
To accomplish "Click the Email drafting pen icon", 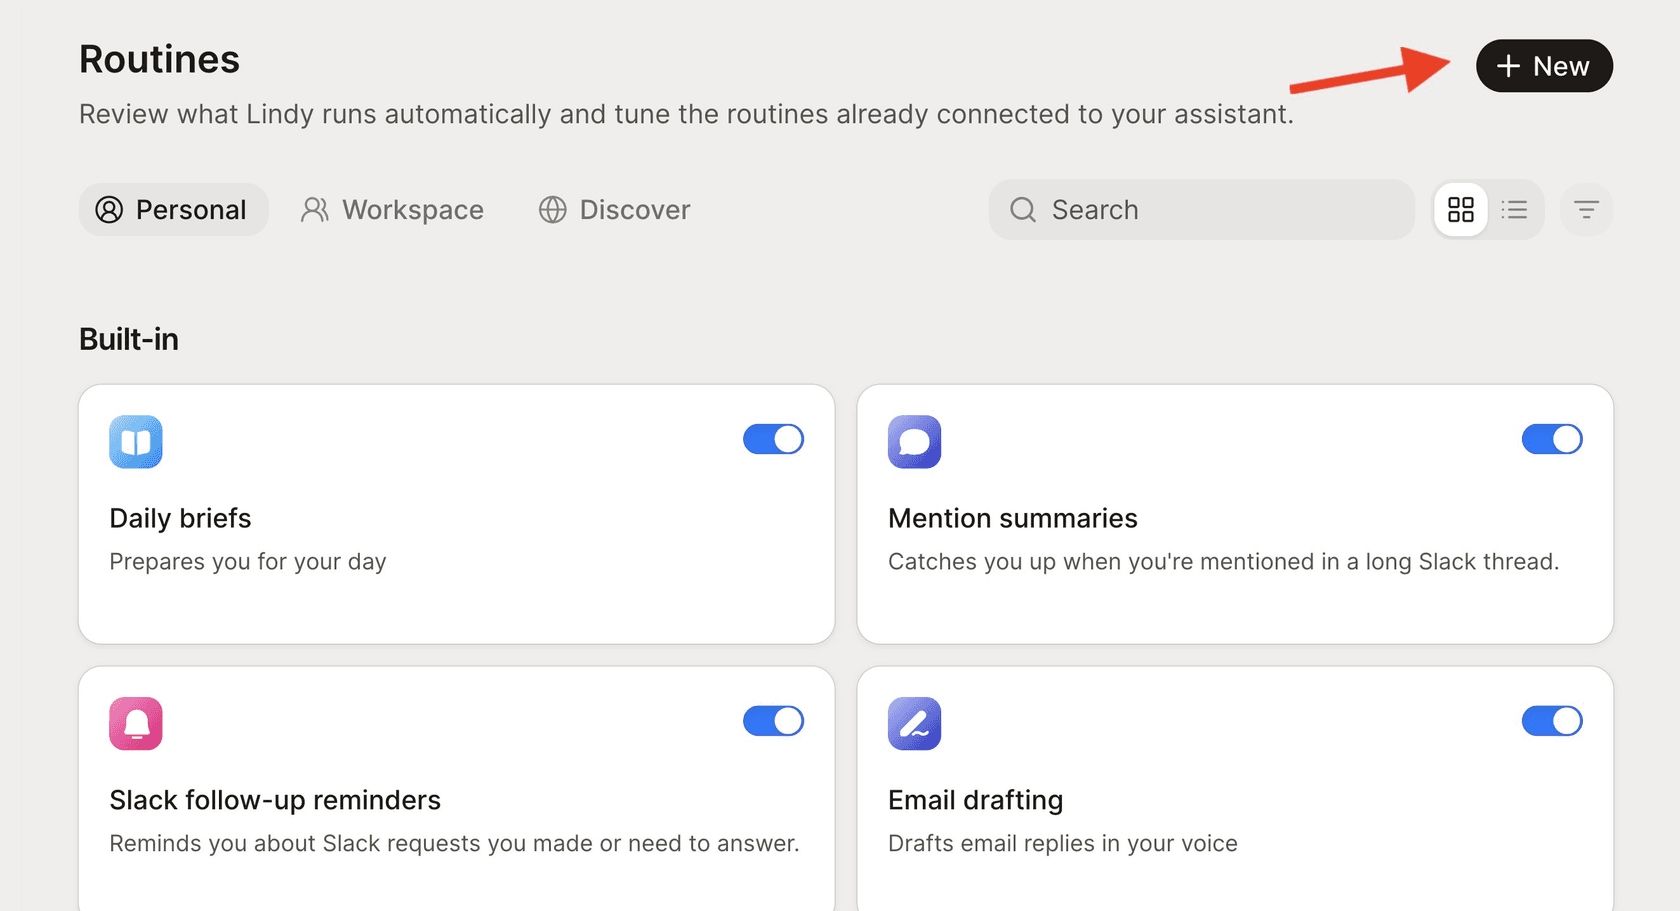I will pyautogui.click(x=914, y=724).
